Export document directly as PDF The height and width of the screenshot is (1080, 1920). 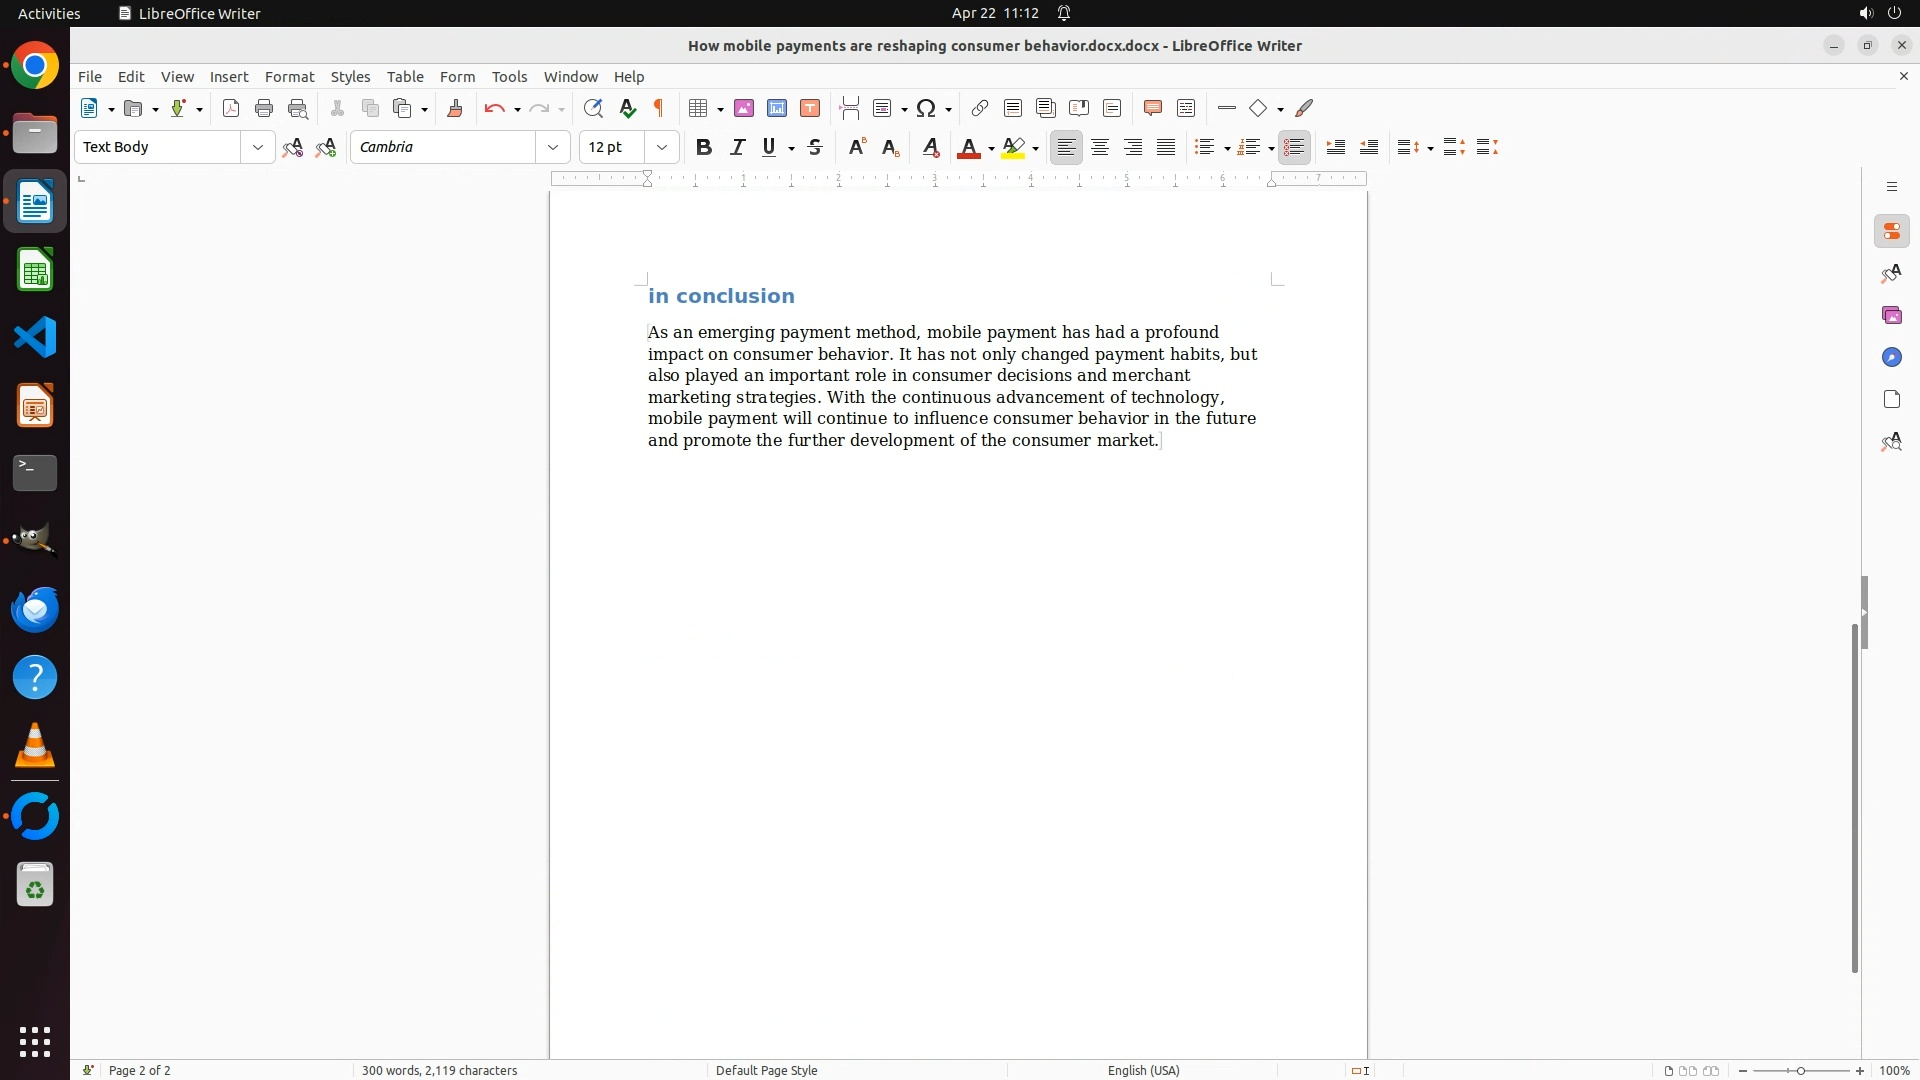[x=231, y=108]
